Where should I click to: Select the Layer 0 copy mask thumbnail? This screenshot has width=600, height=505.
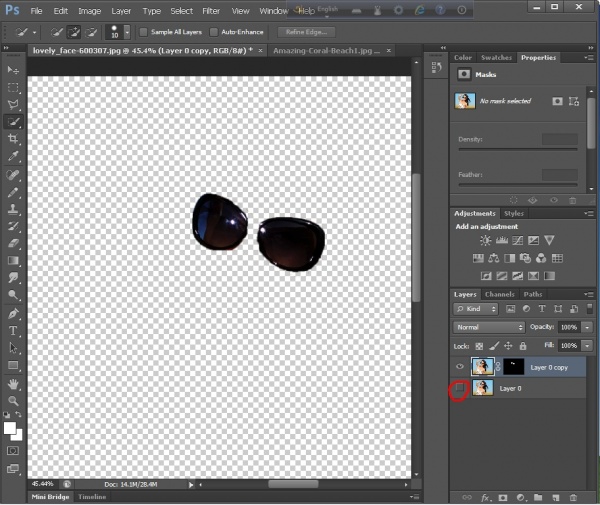click(x=513, y=367)
